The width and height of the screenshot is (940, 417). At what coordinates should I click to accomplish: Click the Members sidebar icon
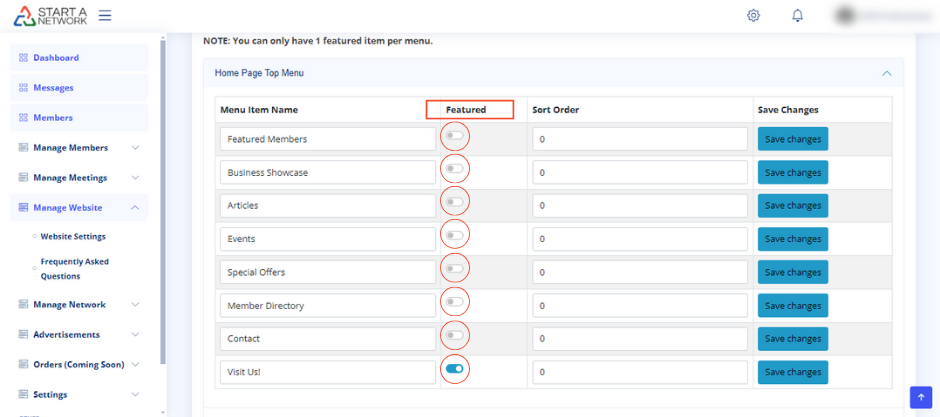(x=23, y=118)
